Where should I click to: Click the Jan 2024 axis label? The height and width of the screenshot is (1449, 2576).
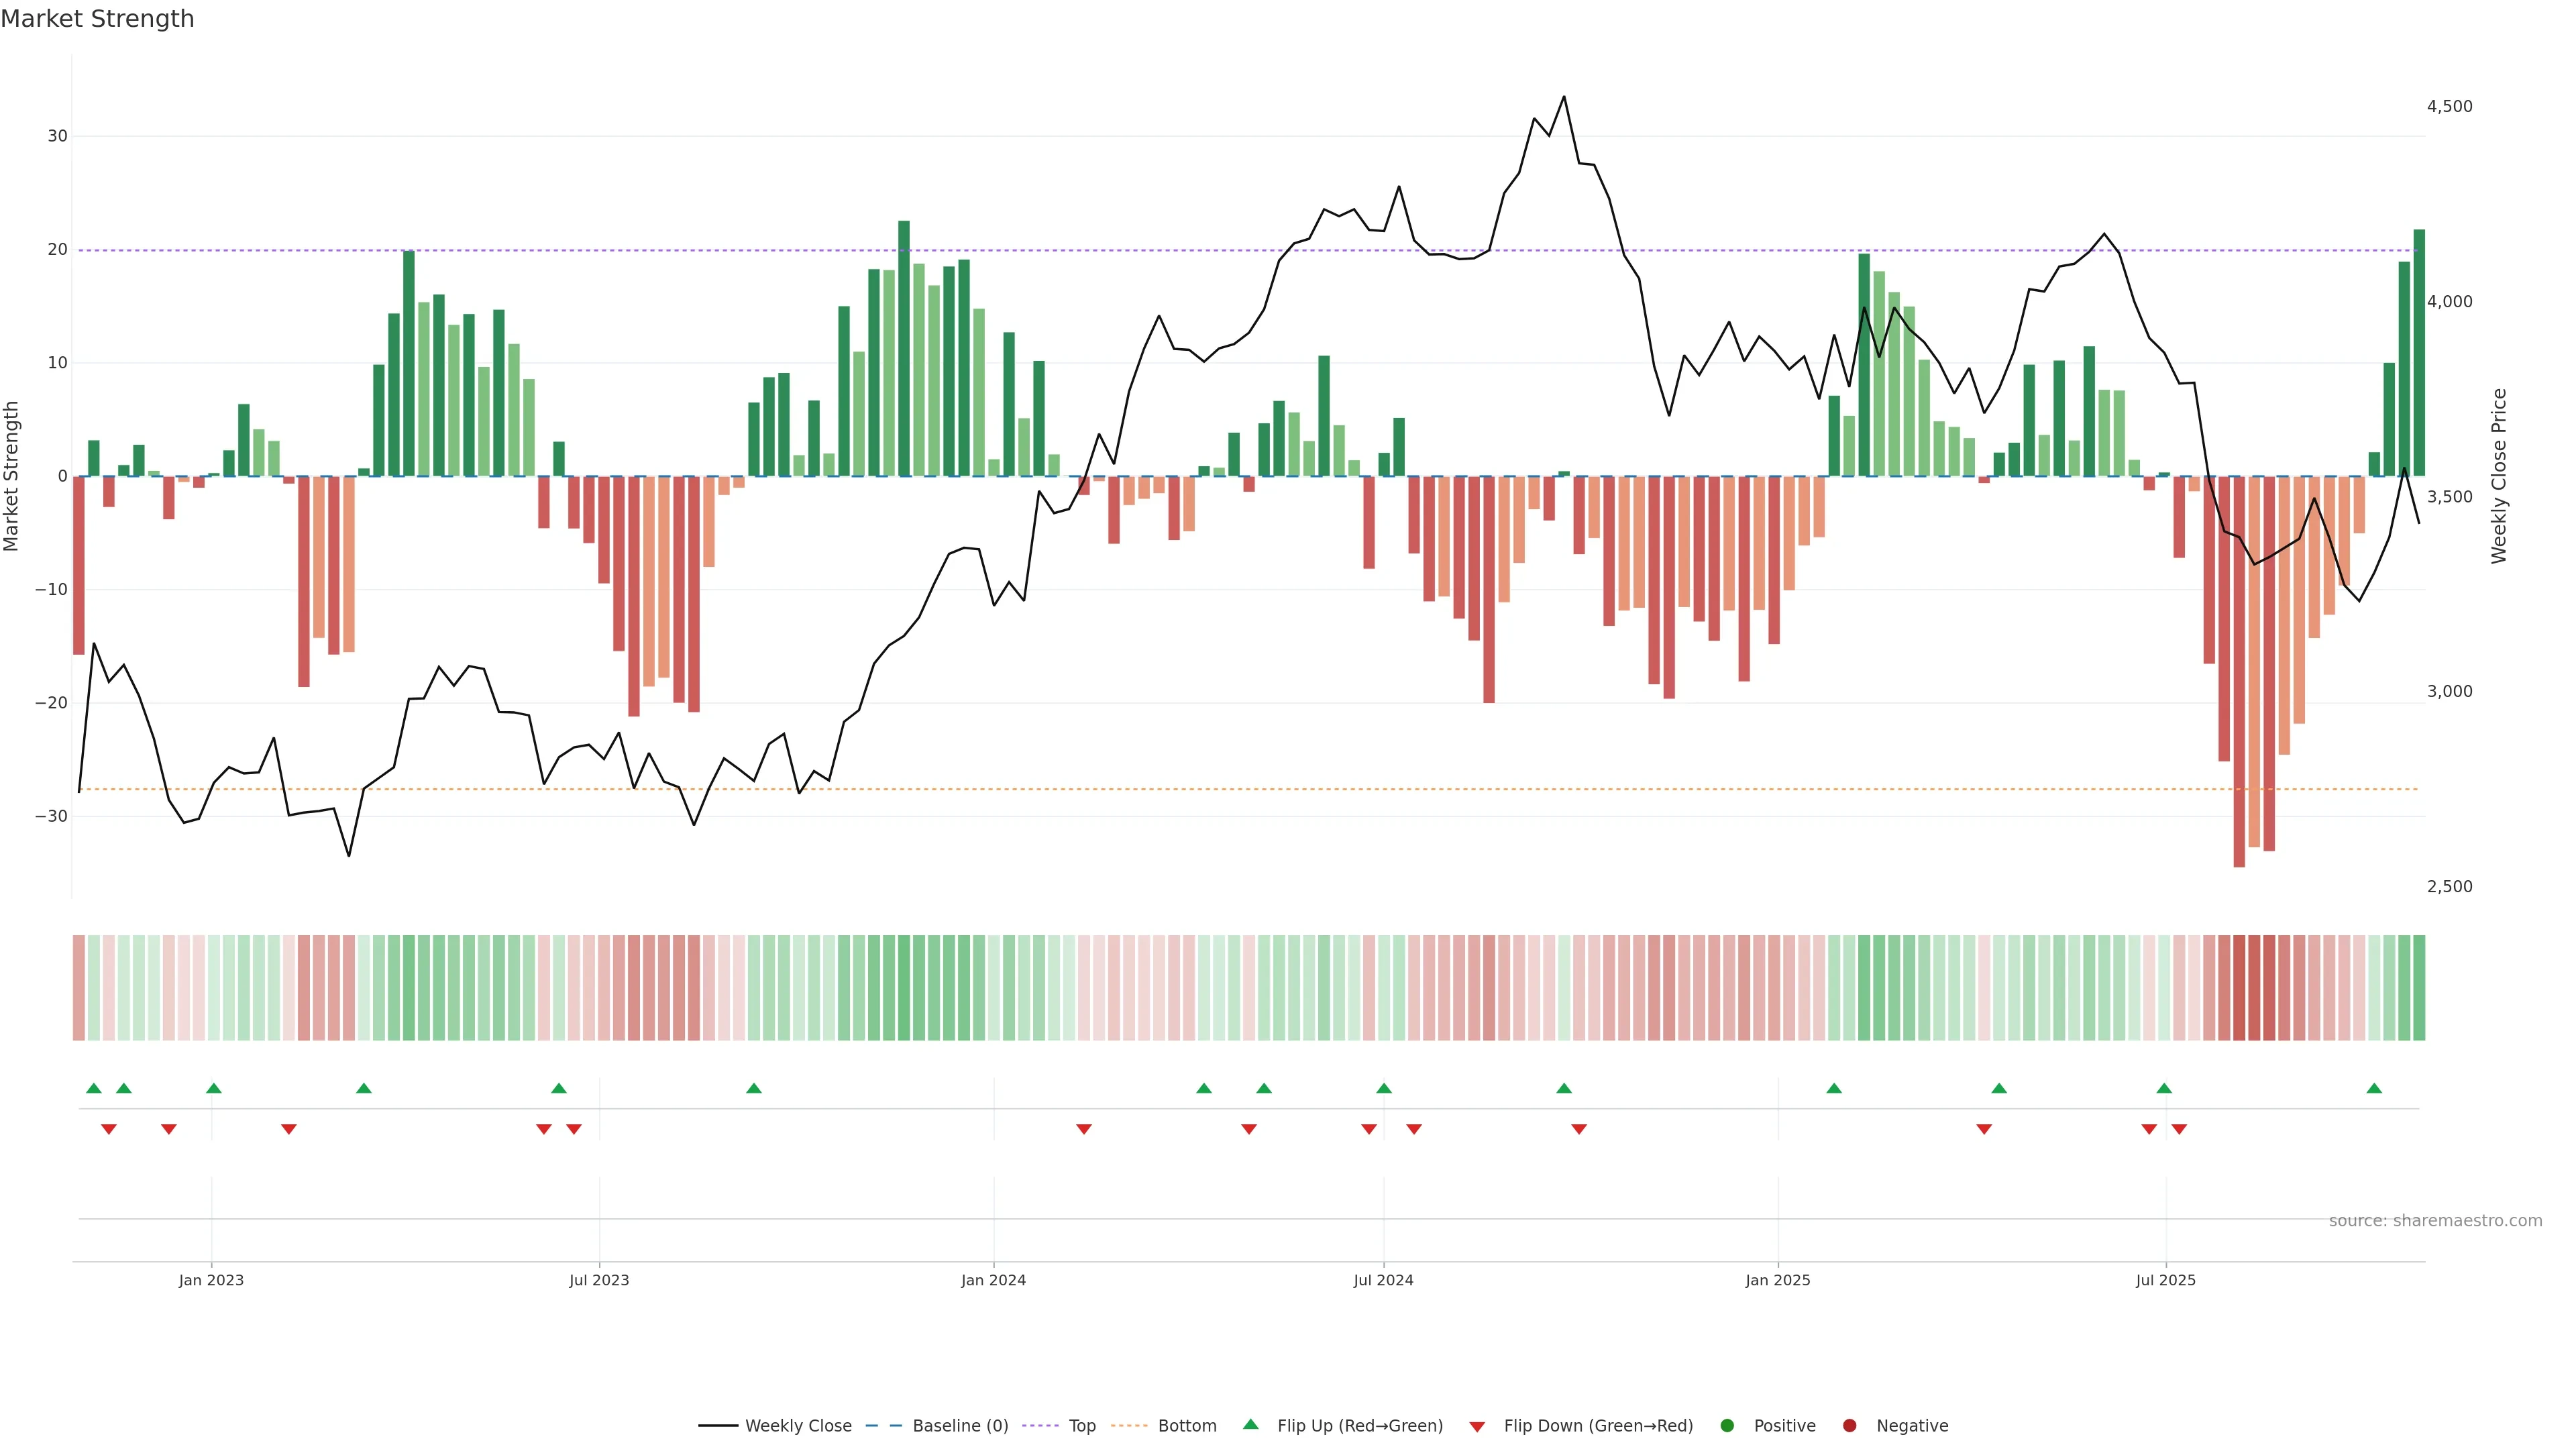[993, 1280]
